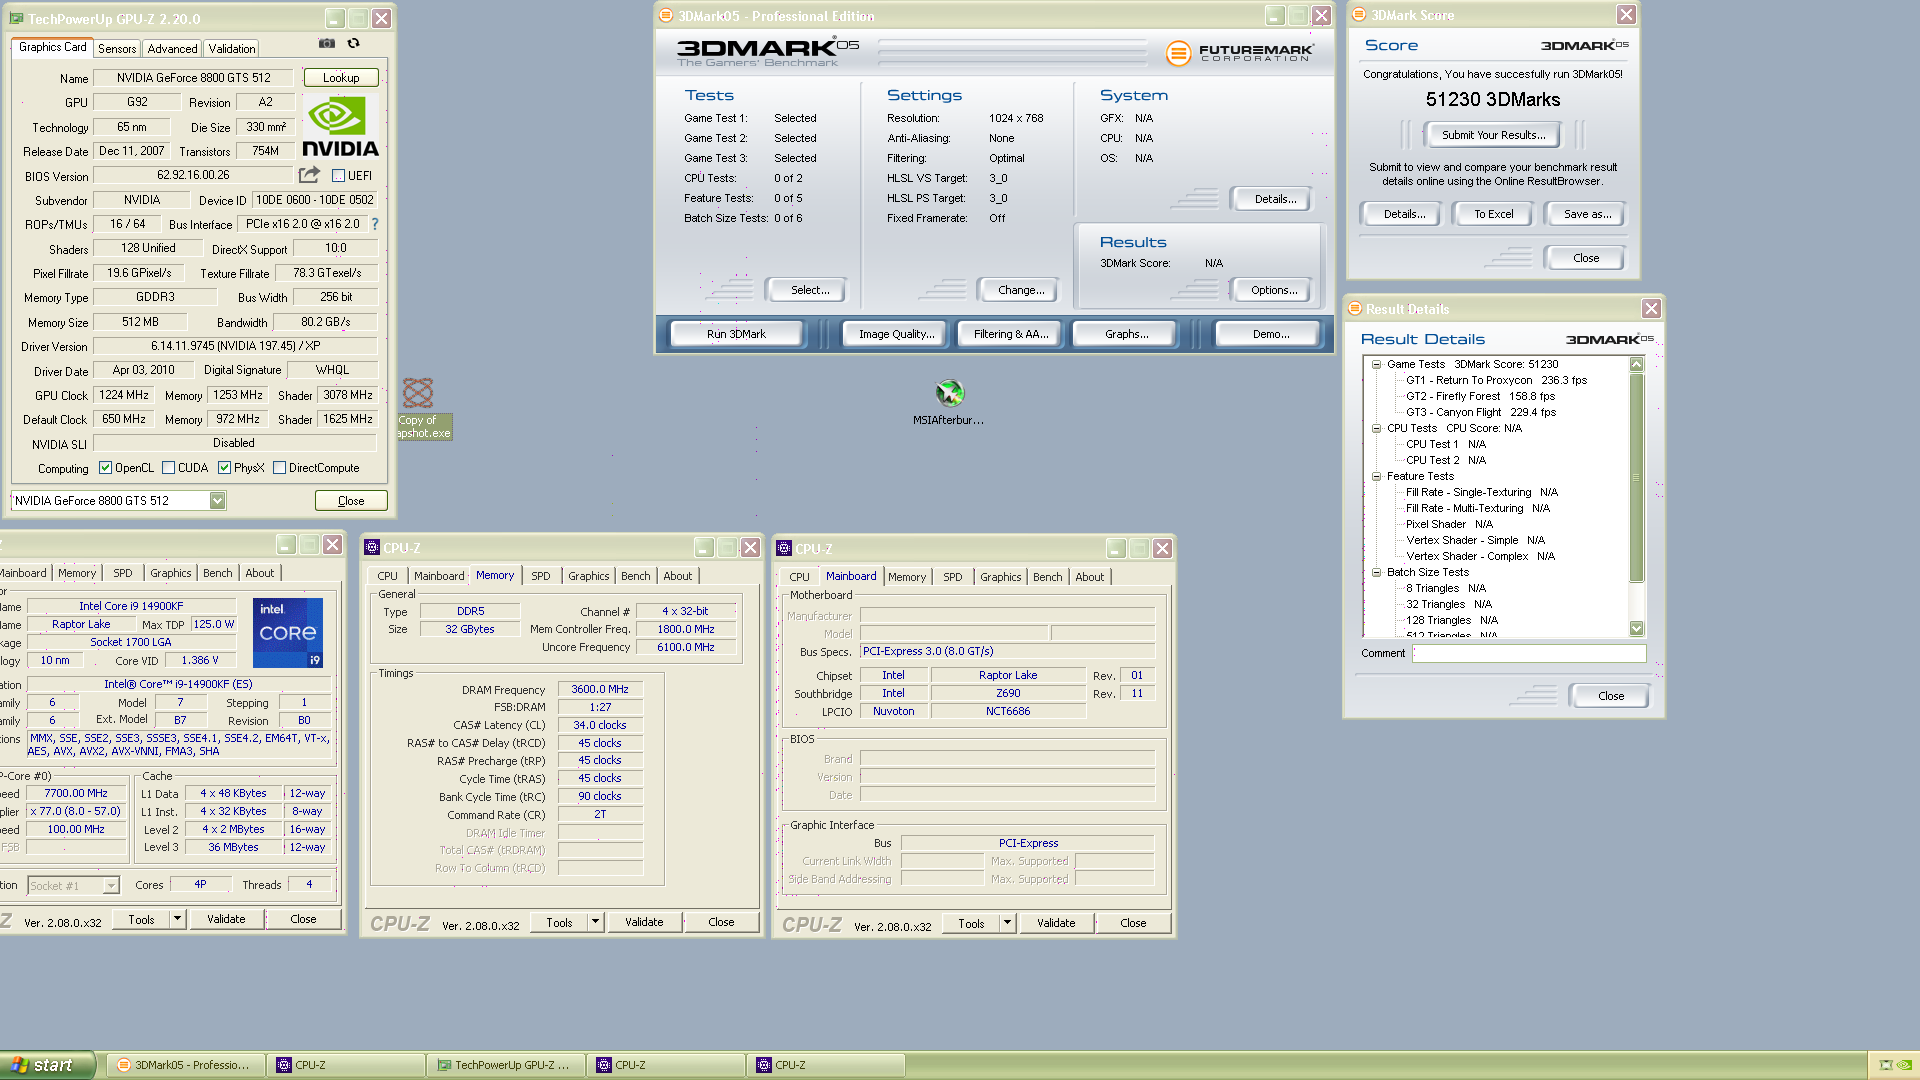Click the GPU-Z title bar app icon
This screenshot has height=1080, width=1920.
click(16, 18)
